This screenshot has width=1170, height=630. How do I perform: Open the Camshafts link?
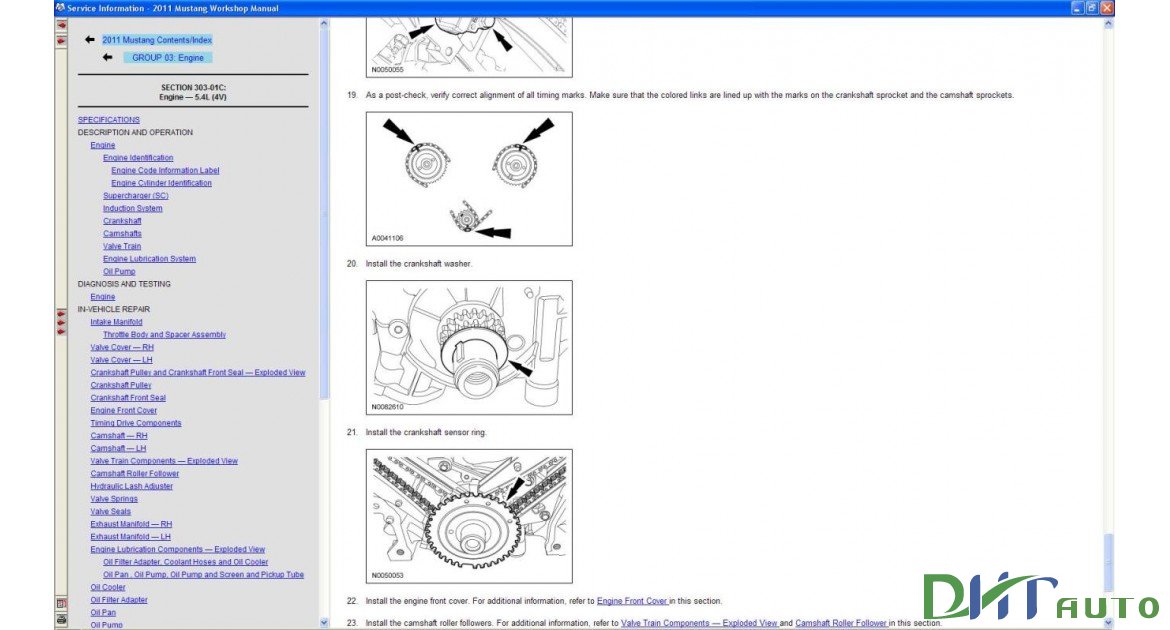[x=122, y=234]
